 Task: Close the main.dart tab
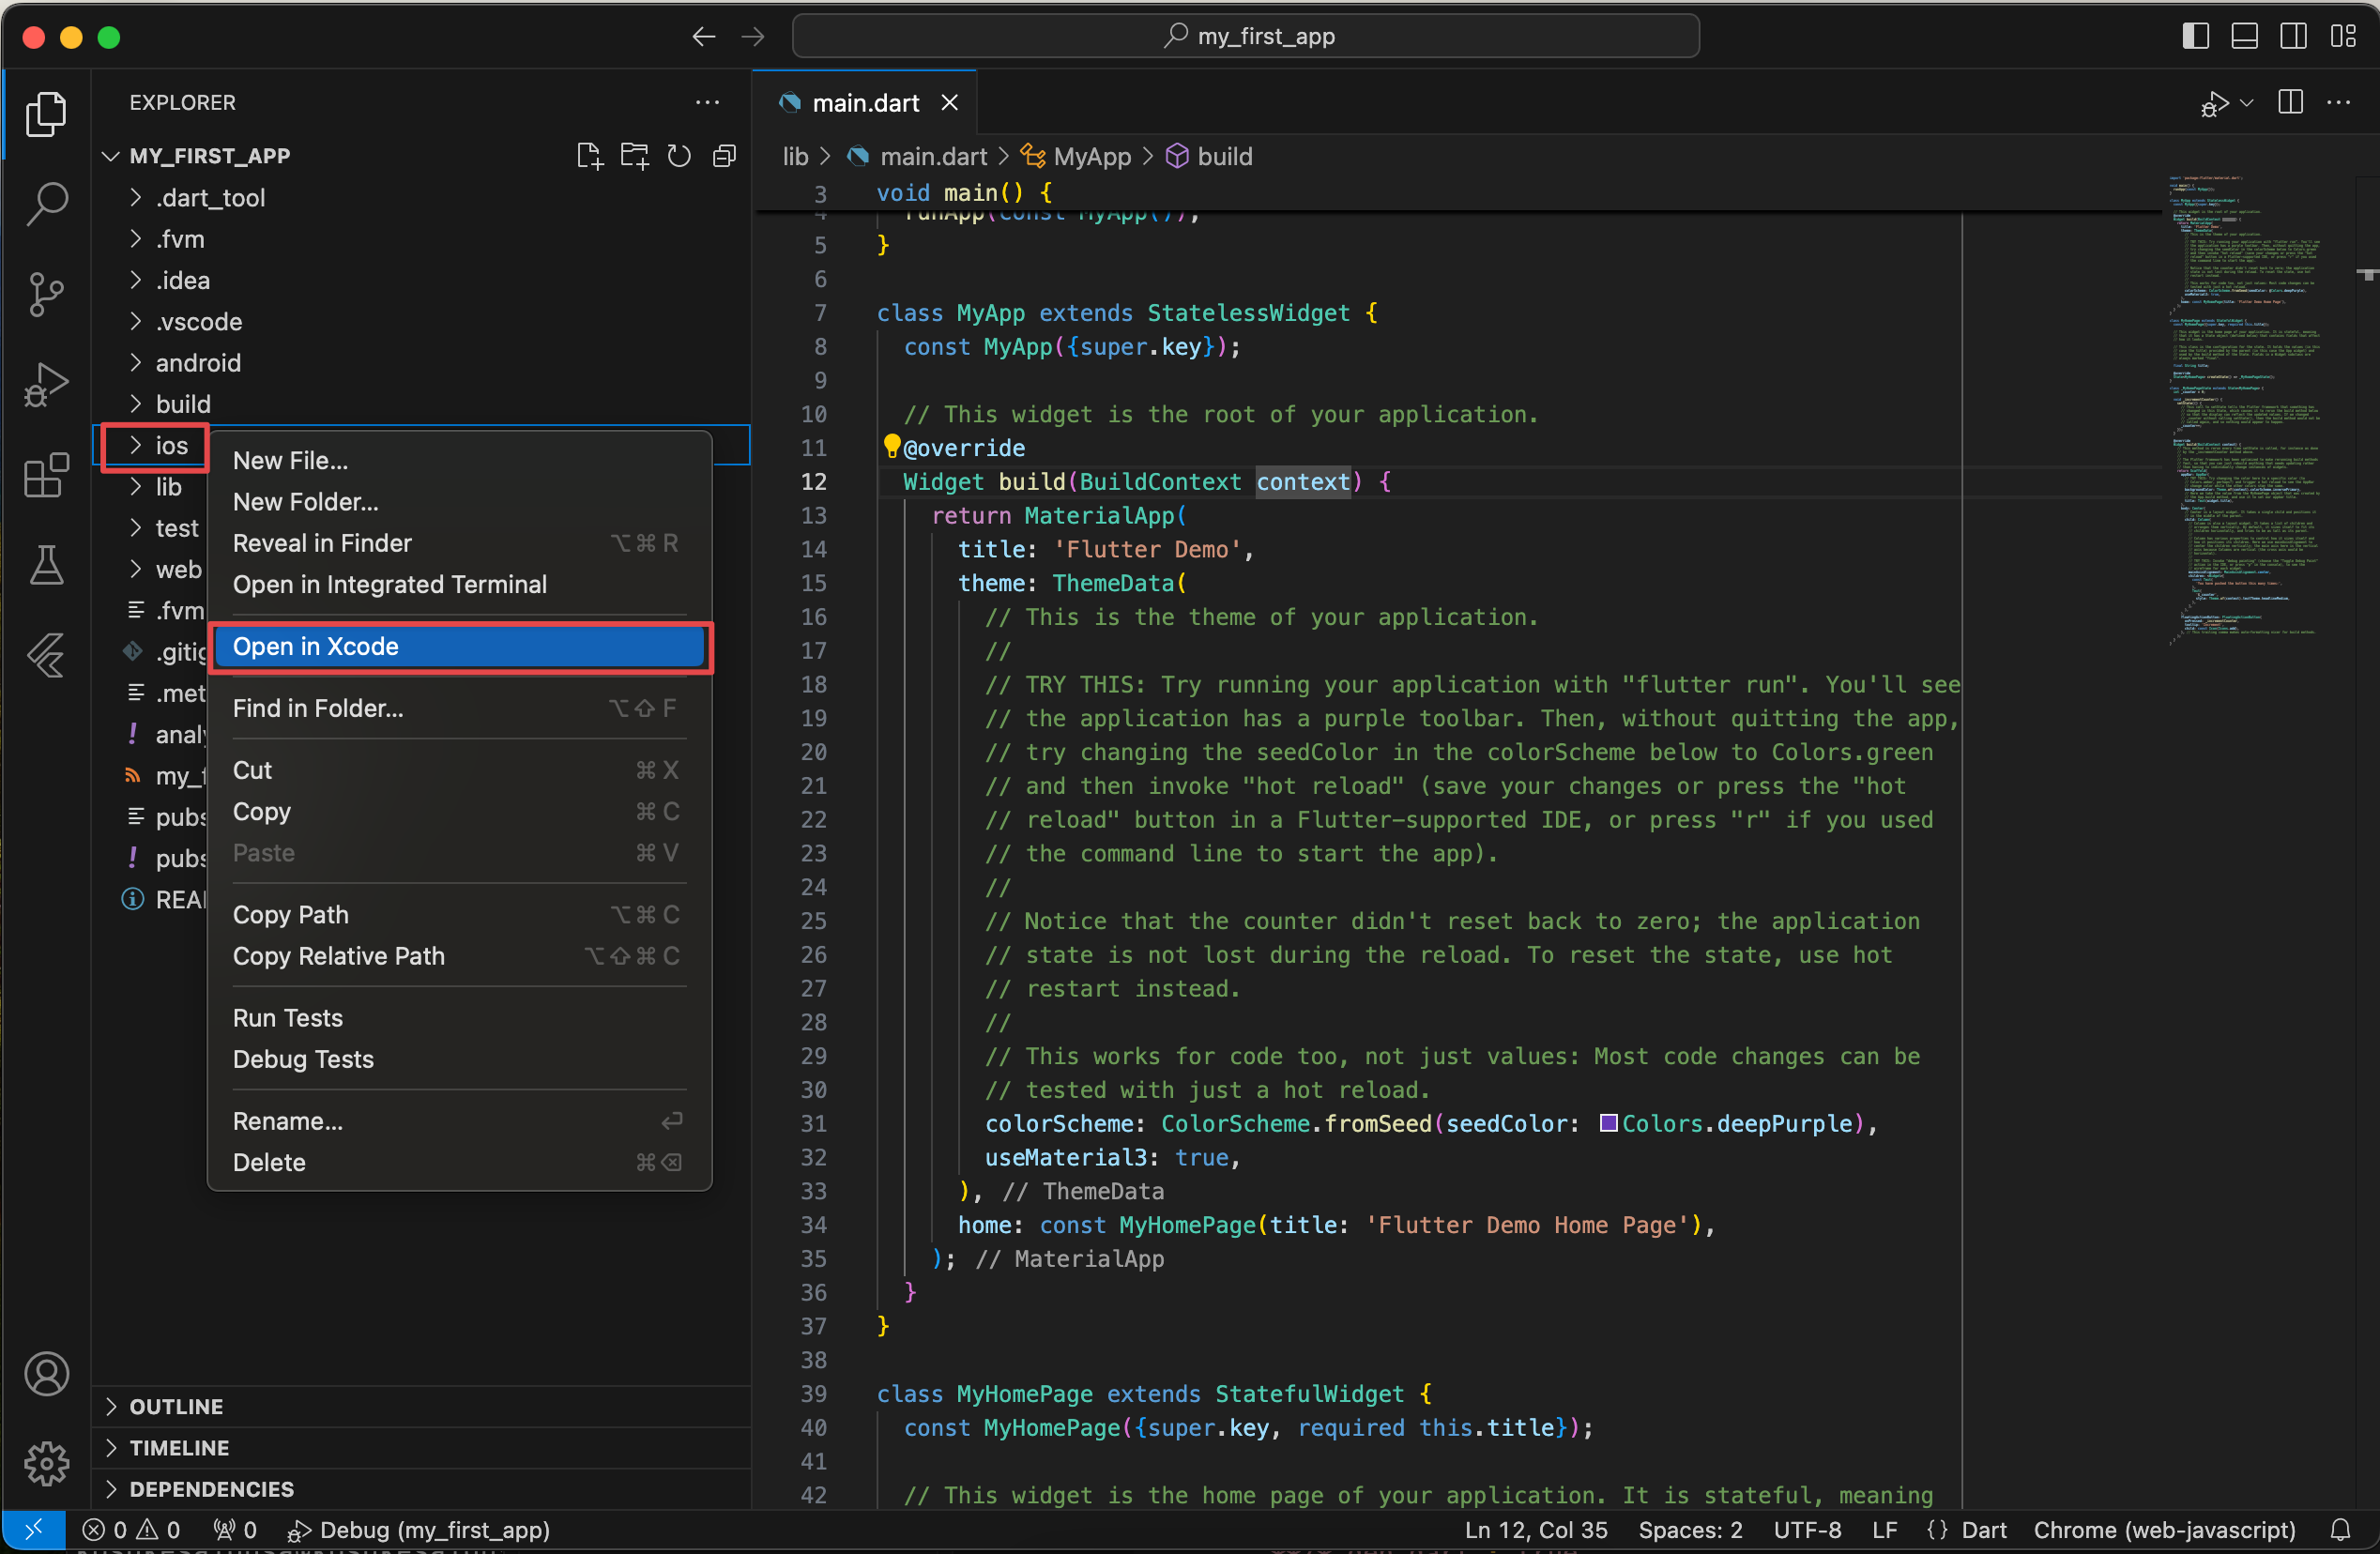pos(949,102)
